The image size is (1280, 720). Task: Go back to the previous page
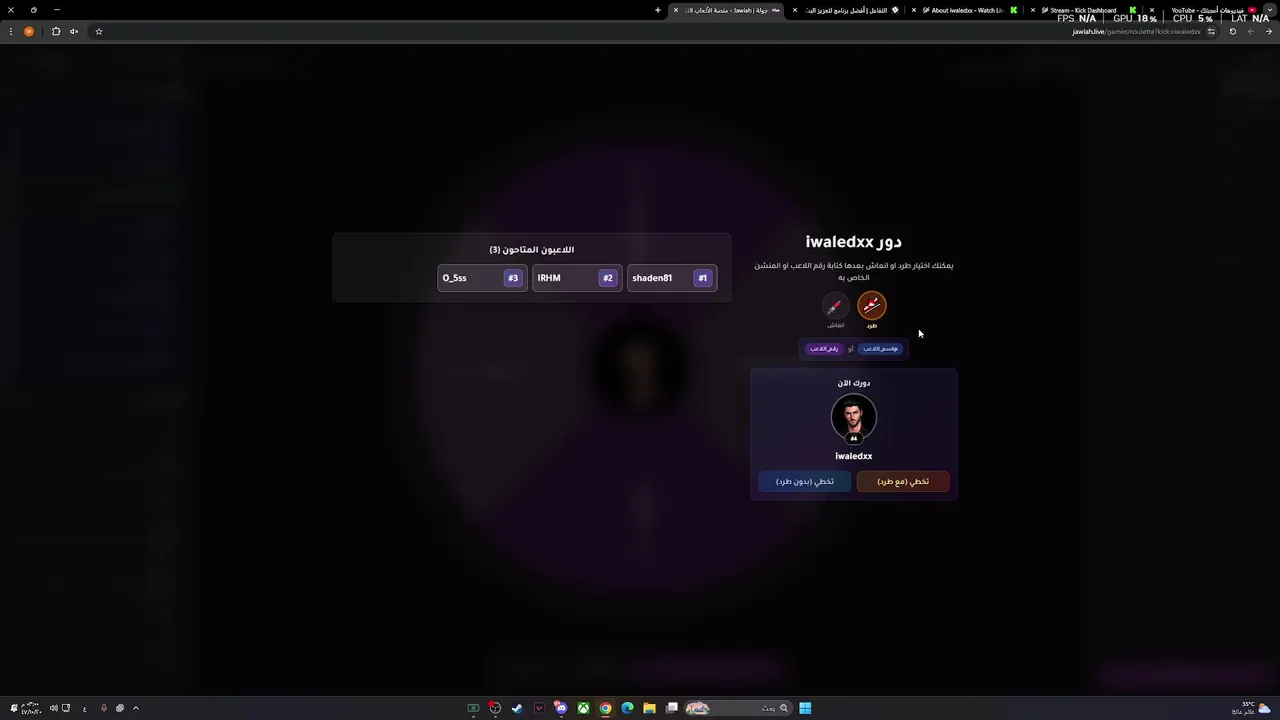click(1269, 31)
